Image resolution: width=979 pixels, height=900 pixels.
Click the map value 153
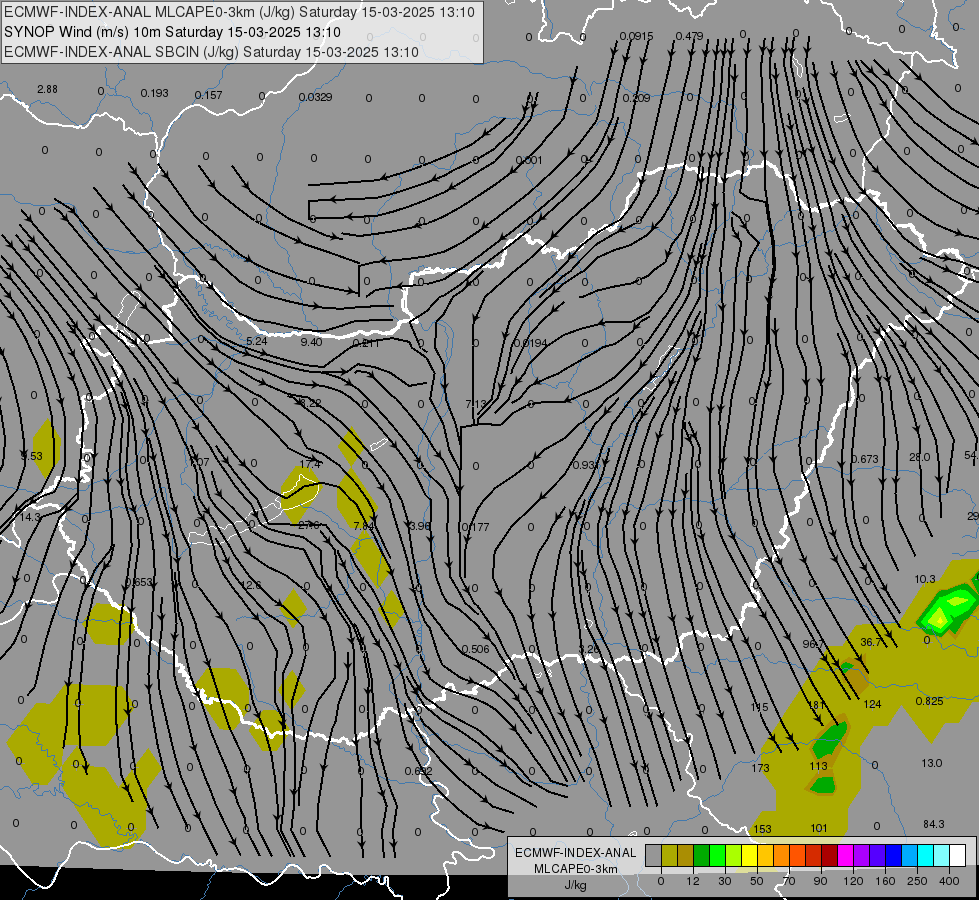tap(762, 829)
